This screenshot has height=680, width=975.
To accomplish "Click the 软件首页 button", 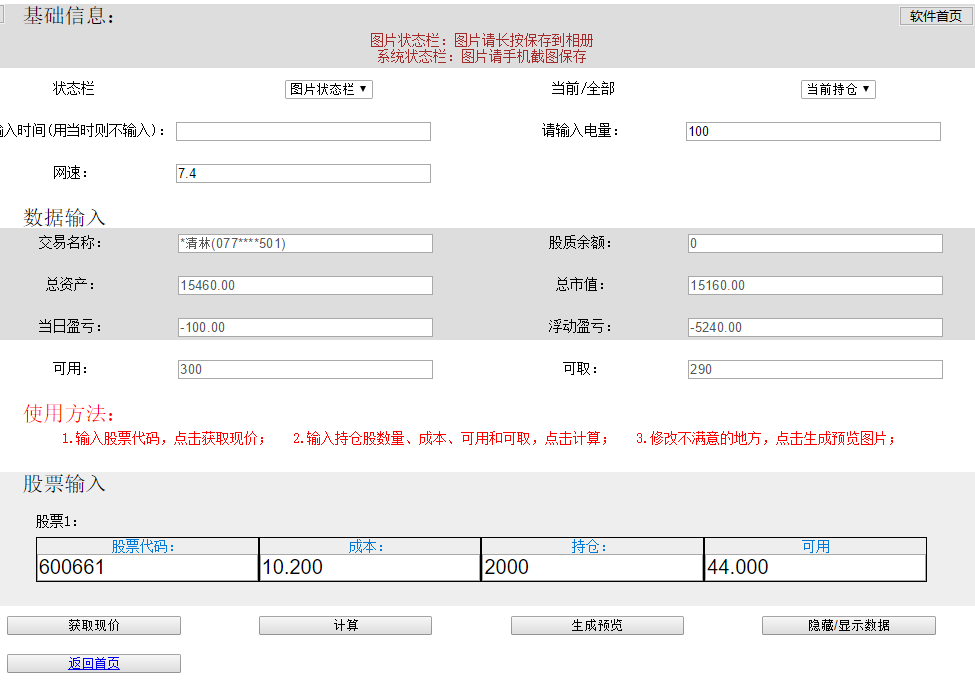I will (x=935, y=16).
